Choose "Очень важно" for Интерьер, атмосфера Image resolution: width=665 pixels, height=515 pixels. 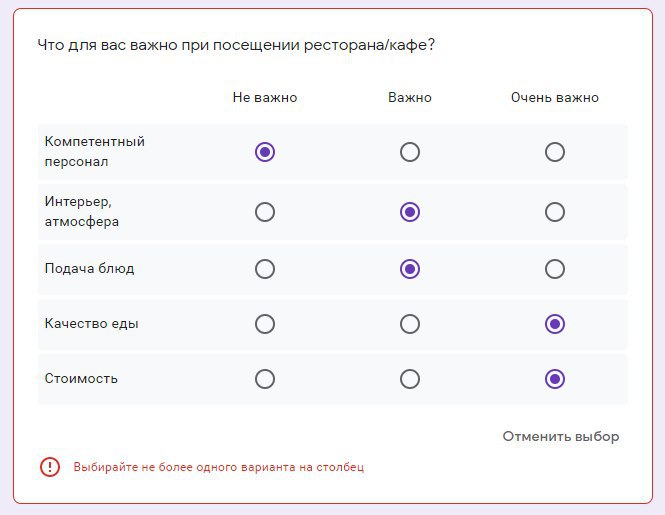tap(555, 212)
